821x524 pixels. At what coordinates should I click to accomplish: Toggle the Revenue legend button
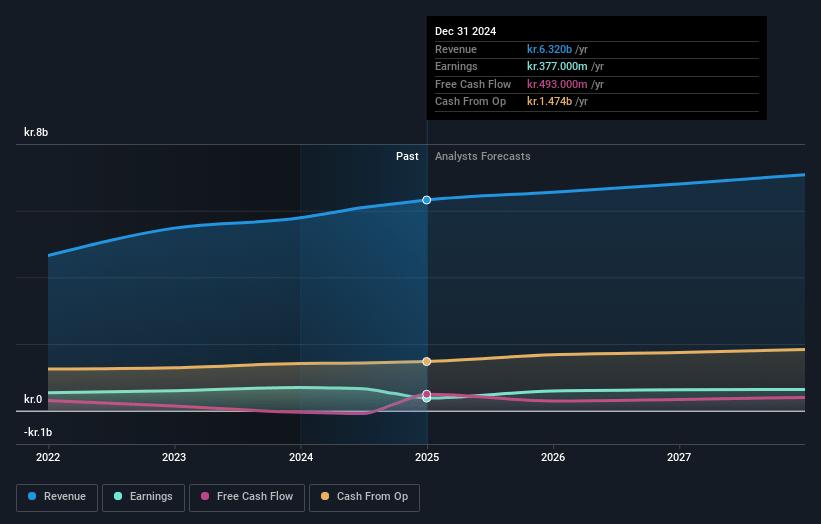(x=57, y=497)
